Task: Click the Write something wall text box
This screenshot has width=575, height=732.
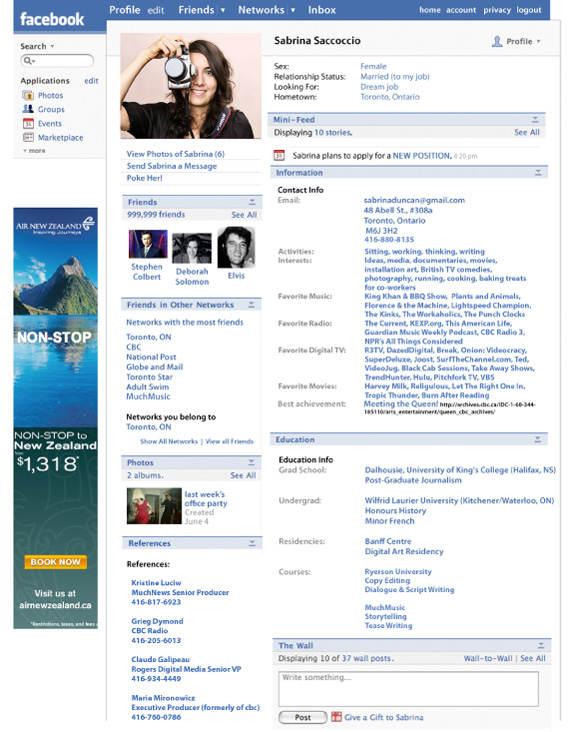Action: 408,689
